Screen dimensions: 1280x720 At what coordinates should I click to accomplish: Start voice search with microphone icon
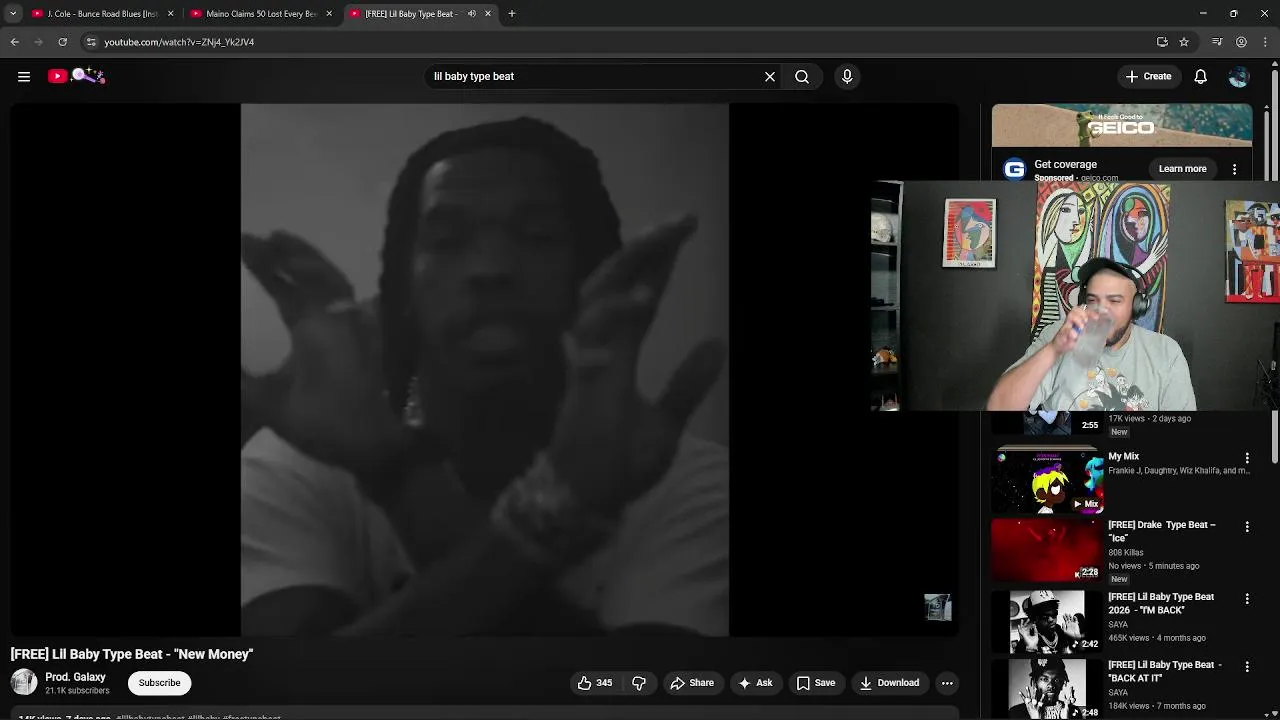[847, 76]
